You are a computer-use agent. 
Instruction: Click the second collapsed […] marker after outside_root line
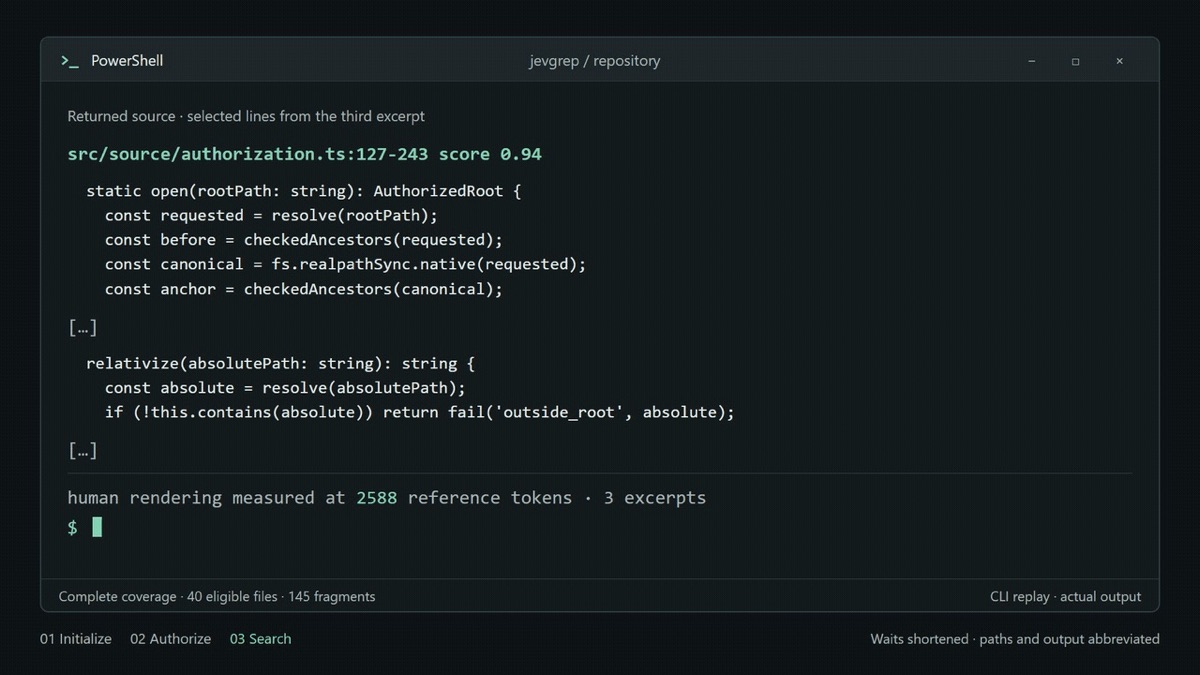tap(82, 450)
